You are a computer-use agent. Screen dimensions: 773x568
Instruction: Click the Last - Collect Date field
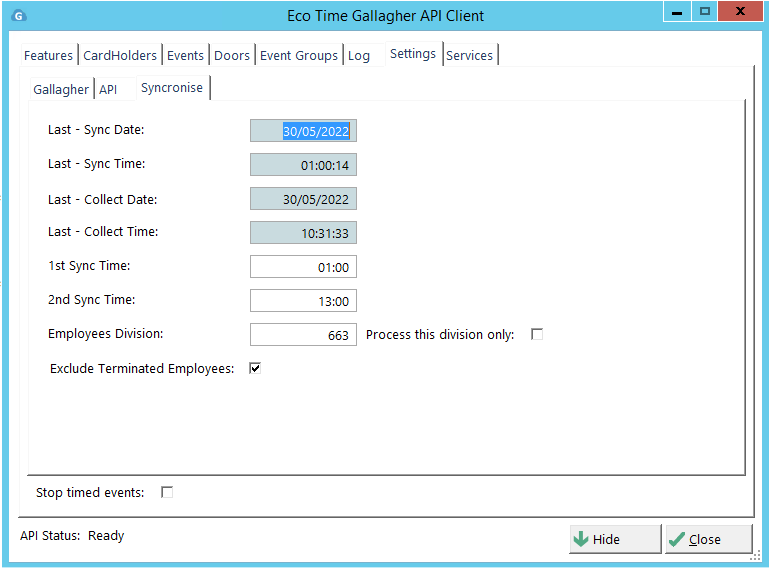(x=303, y=199)
